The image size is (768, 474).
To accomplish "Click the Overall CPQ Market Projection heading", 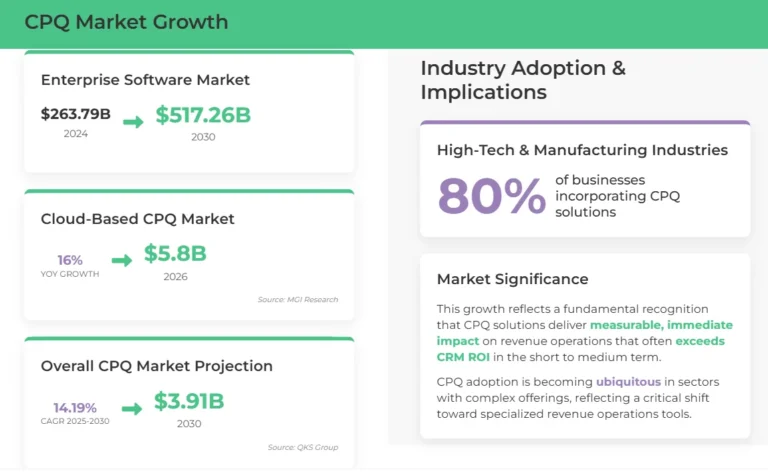I will (156, 366).
